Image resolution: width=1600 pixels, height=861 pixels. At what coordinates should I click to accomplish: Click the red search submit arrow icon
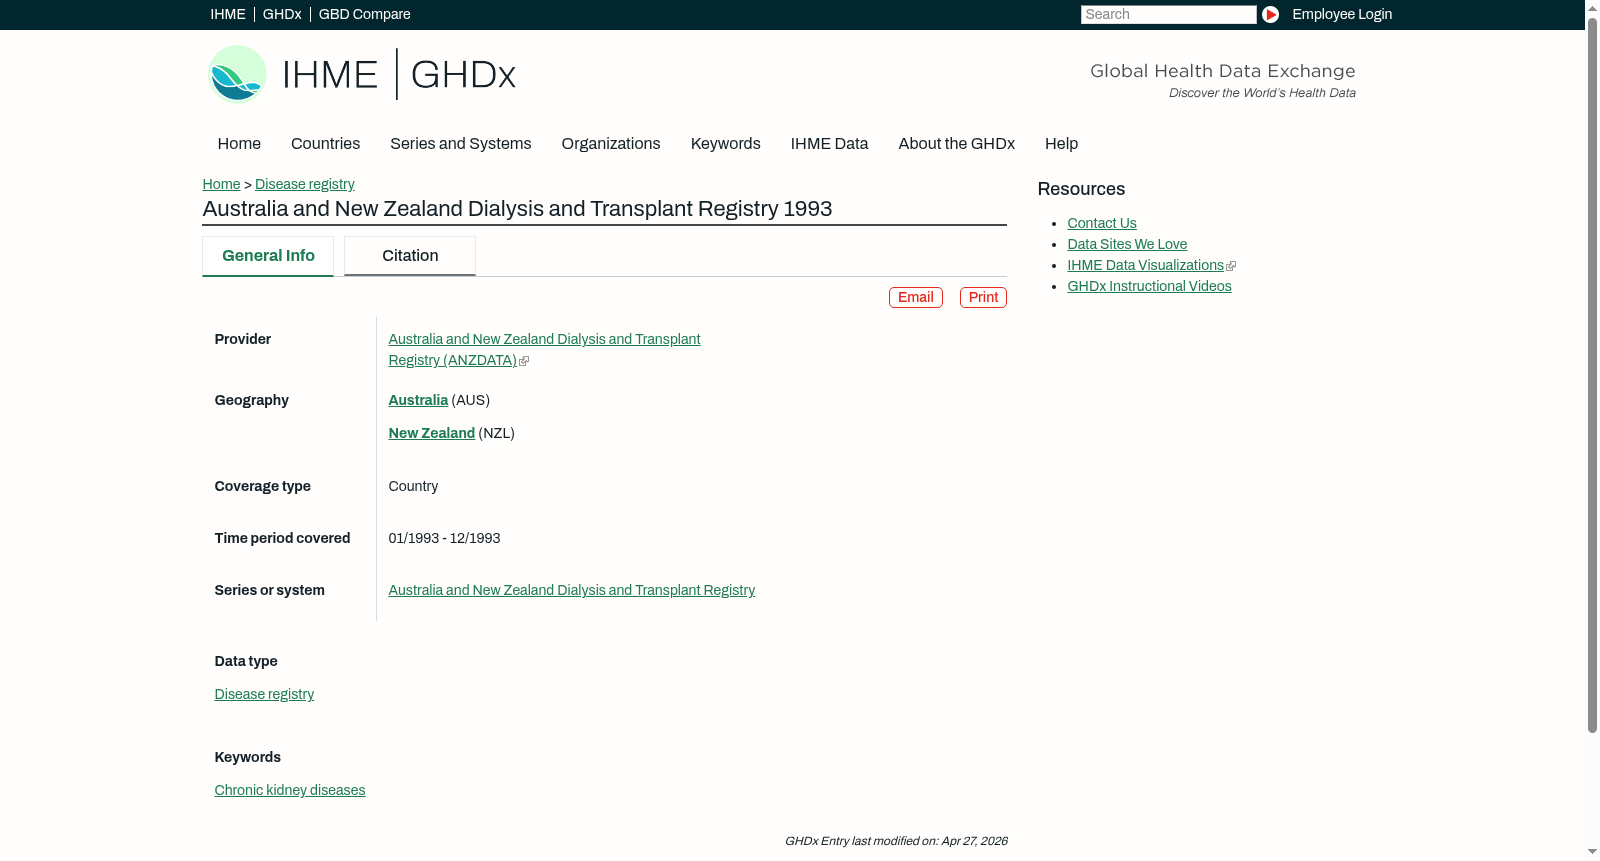pyautogui.click(x=1270, y=14)
